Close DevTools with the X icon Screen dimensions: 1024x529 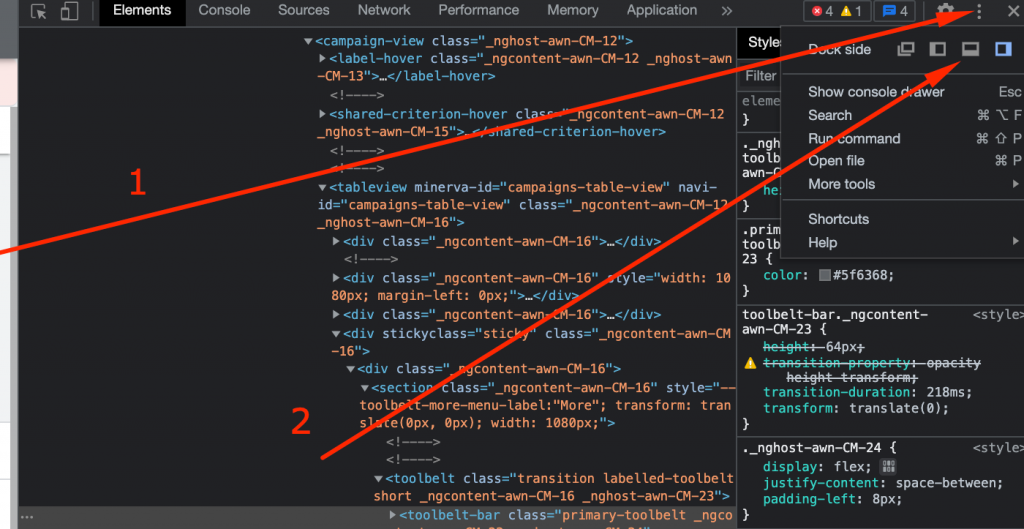1013,11
